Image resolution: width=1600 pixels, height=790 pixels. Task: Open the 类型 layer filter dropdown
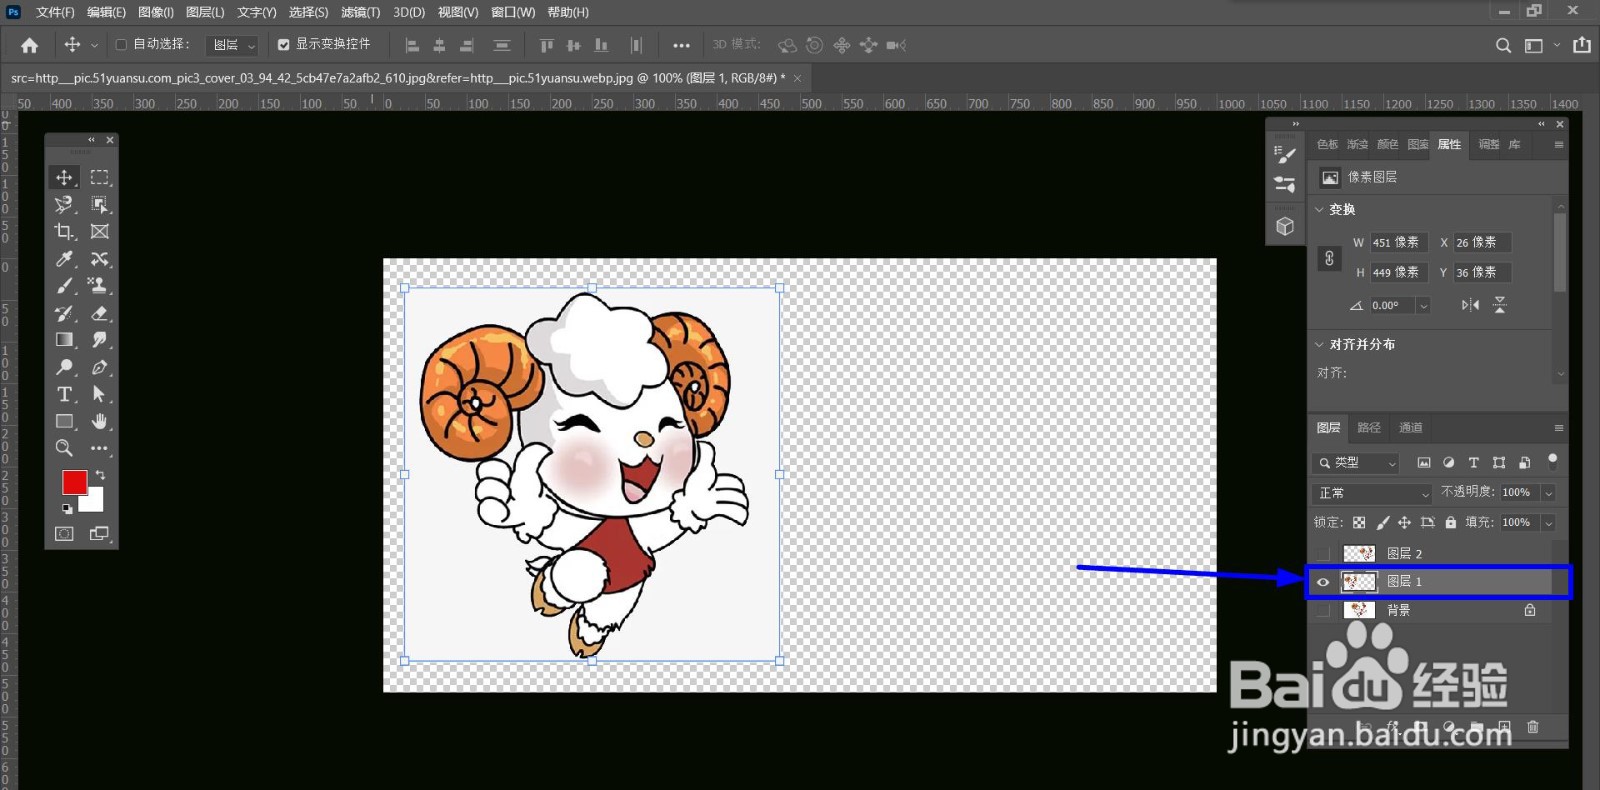click(1355, 462)
